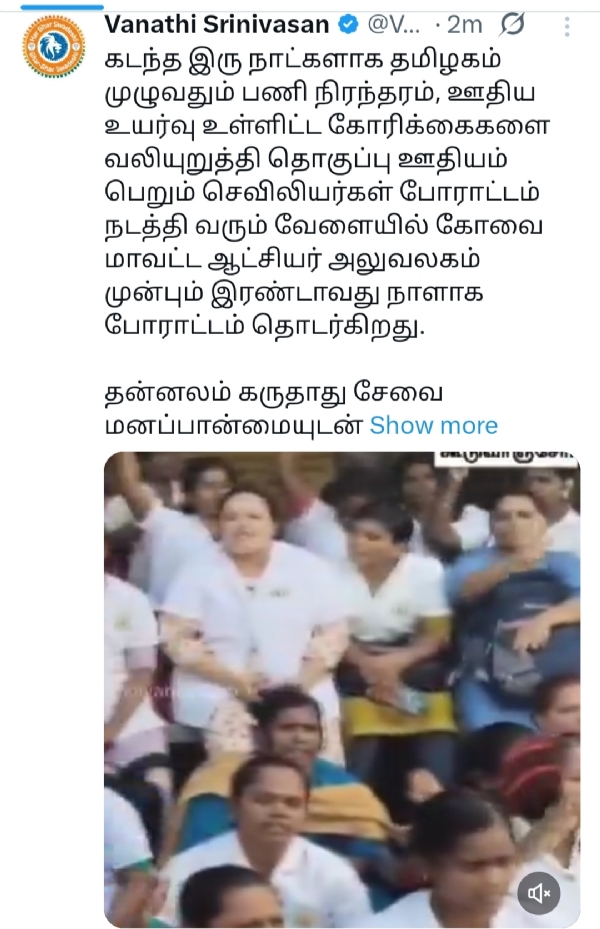Click the tweet line beginning மாவட்ட ஆட்சியர்
The width and height of the screenshot is (600, 929).
tap(292, 260)
